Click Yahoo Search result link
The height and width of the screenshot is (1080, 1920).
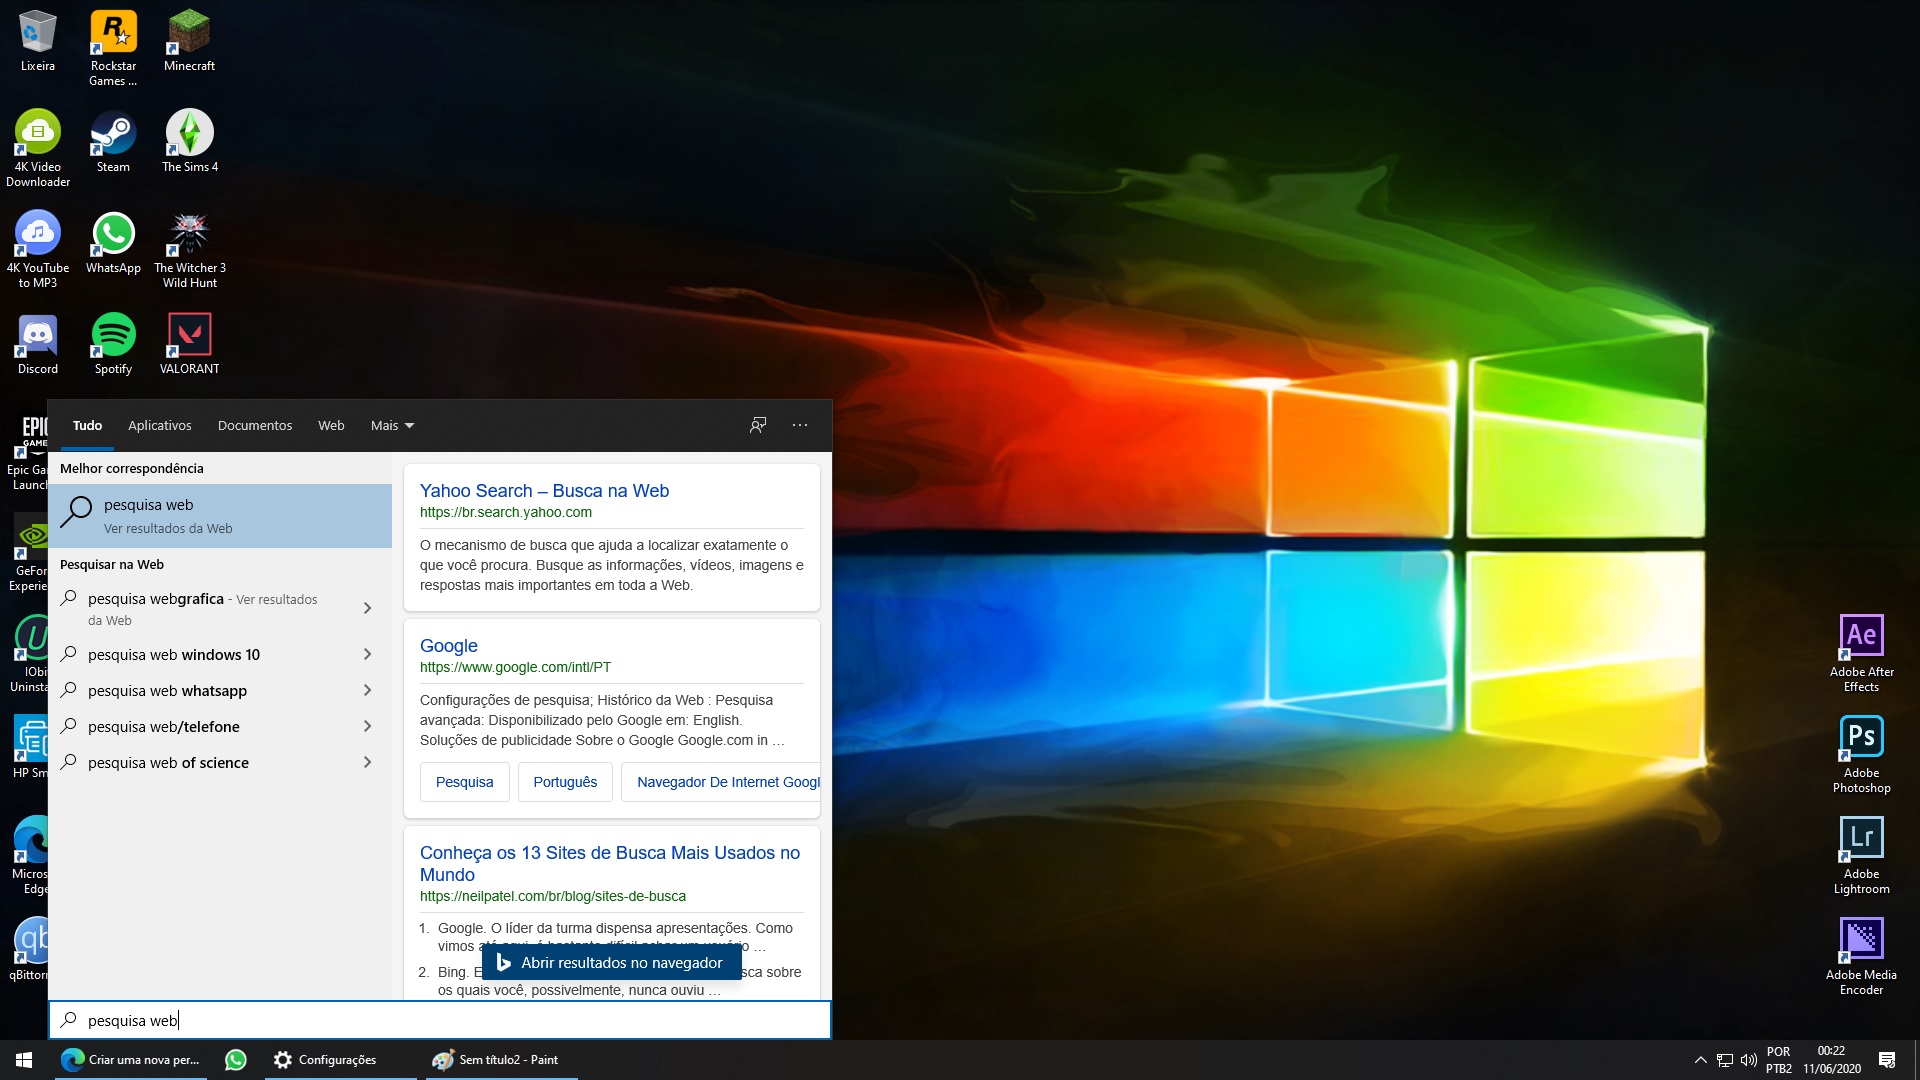545,489
